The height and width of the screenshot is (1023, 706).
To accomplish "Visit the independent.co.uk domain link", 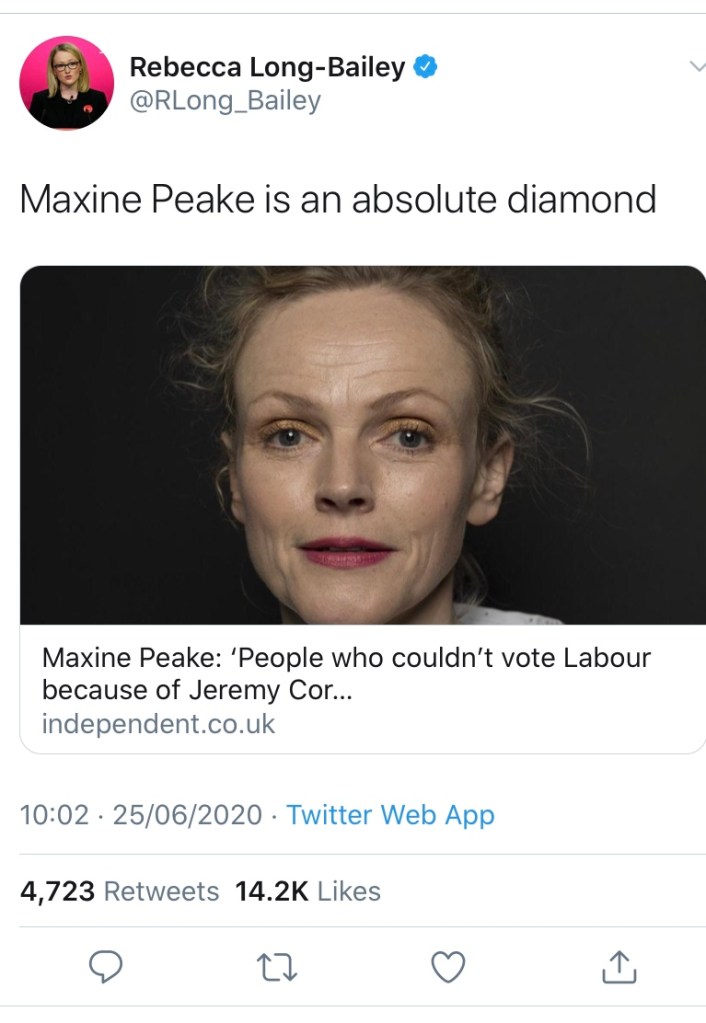I will point(158,724).
